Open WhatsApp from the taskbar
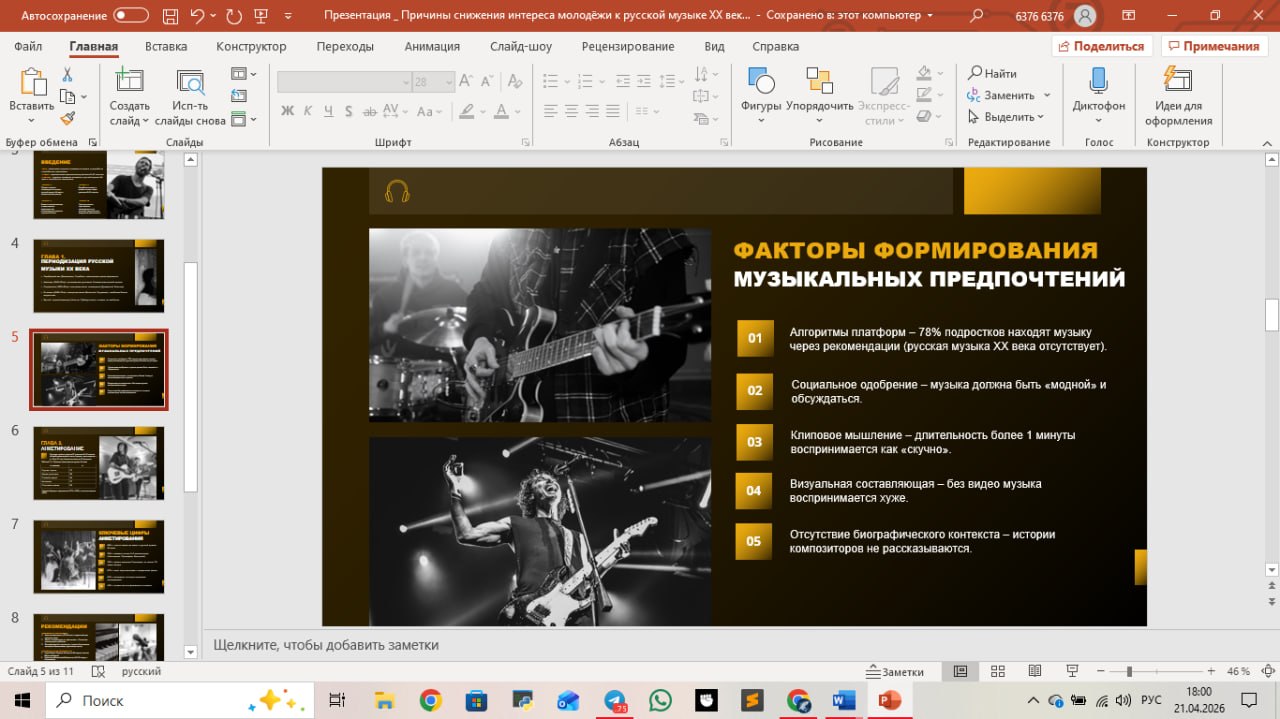The width and height of the screenshot is (1280, 719). [x=660, y=700]
